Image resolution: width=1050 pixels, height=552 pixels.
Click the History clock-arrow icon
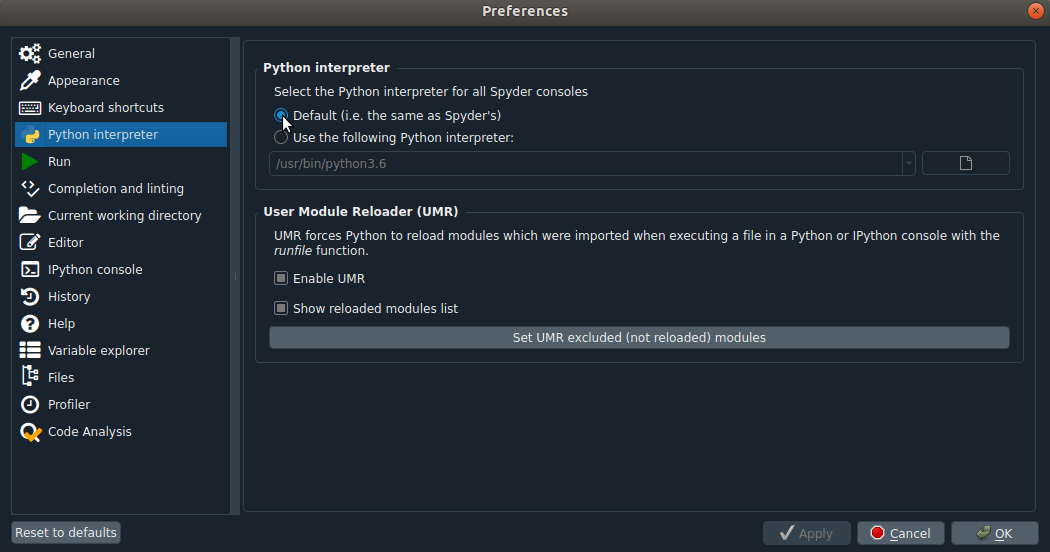point(30,296)
